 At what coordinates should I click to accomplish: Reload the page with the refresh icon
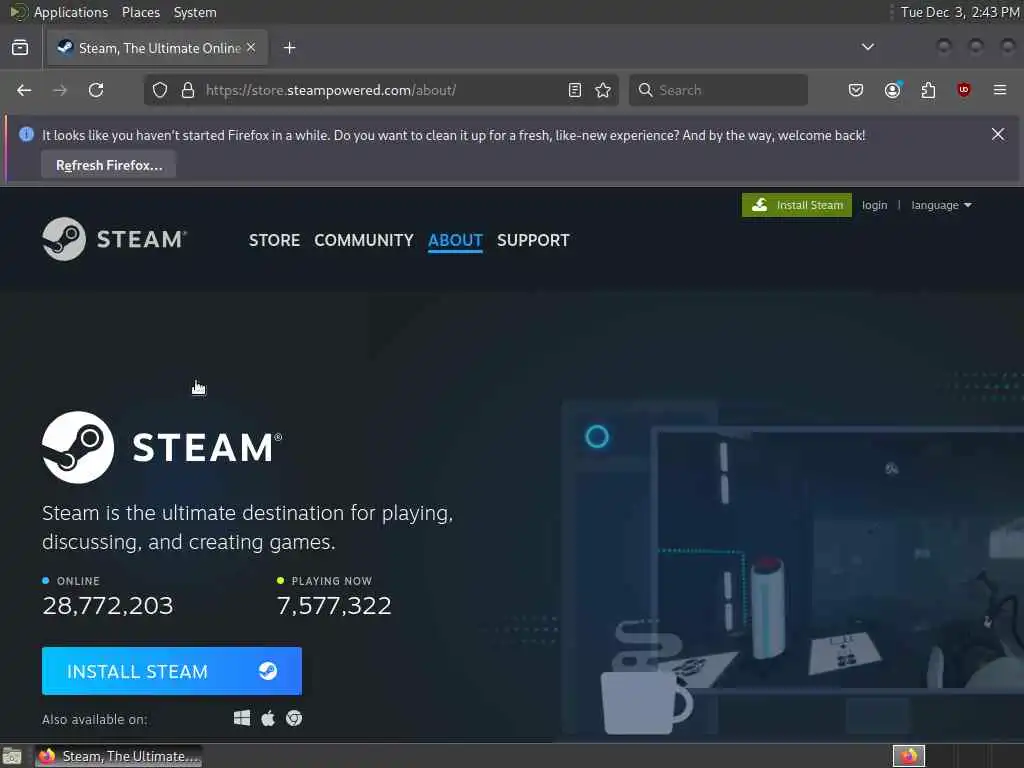[96, 90]
